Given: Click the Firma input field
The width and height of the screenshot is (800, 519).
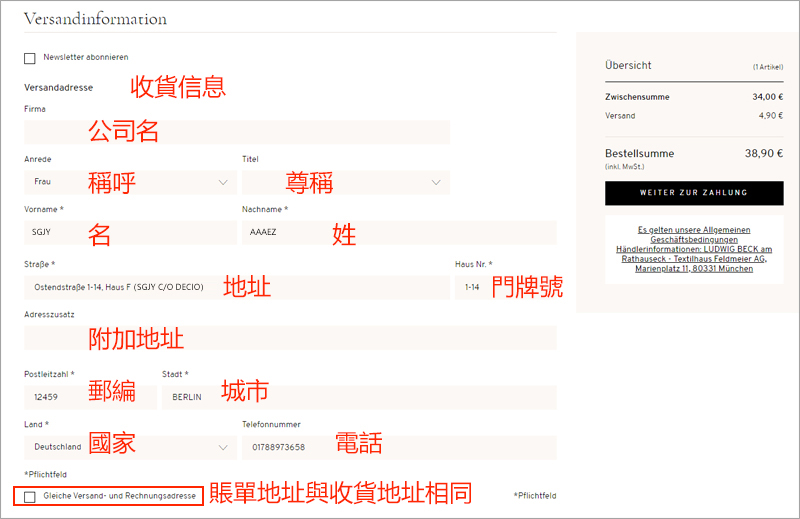Looking at the screenshot, I should pos(237,132).
